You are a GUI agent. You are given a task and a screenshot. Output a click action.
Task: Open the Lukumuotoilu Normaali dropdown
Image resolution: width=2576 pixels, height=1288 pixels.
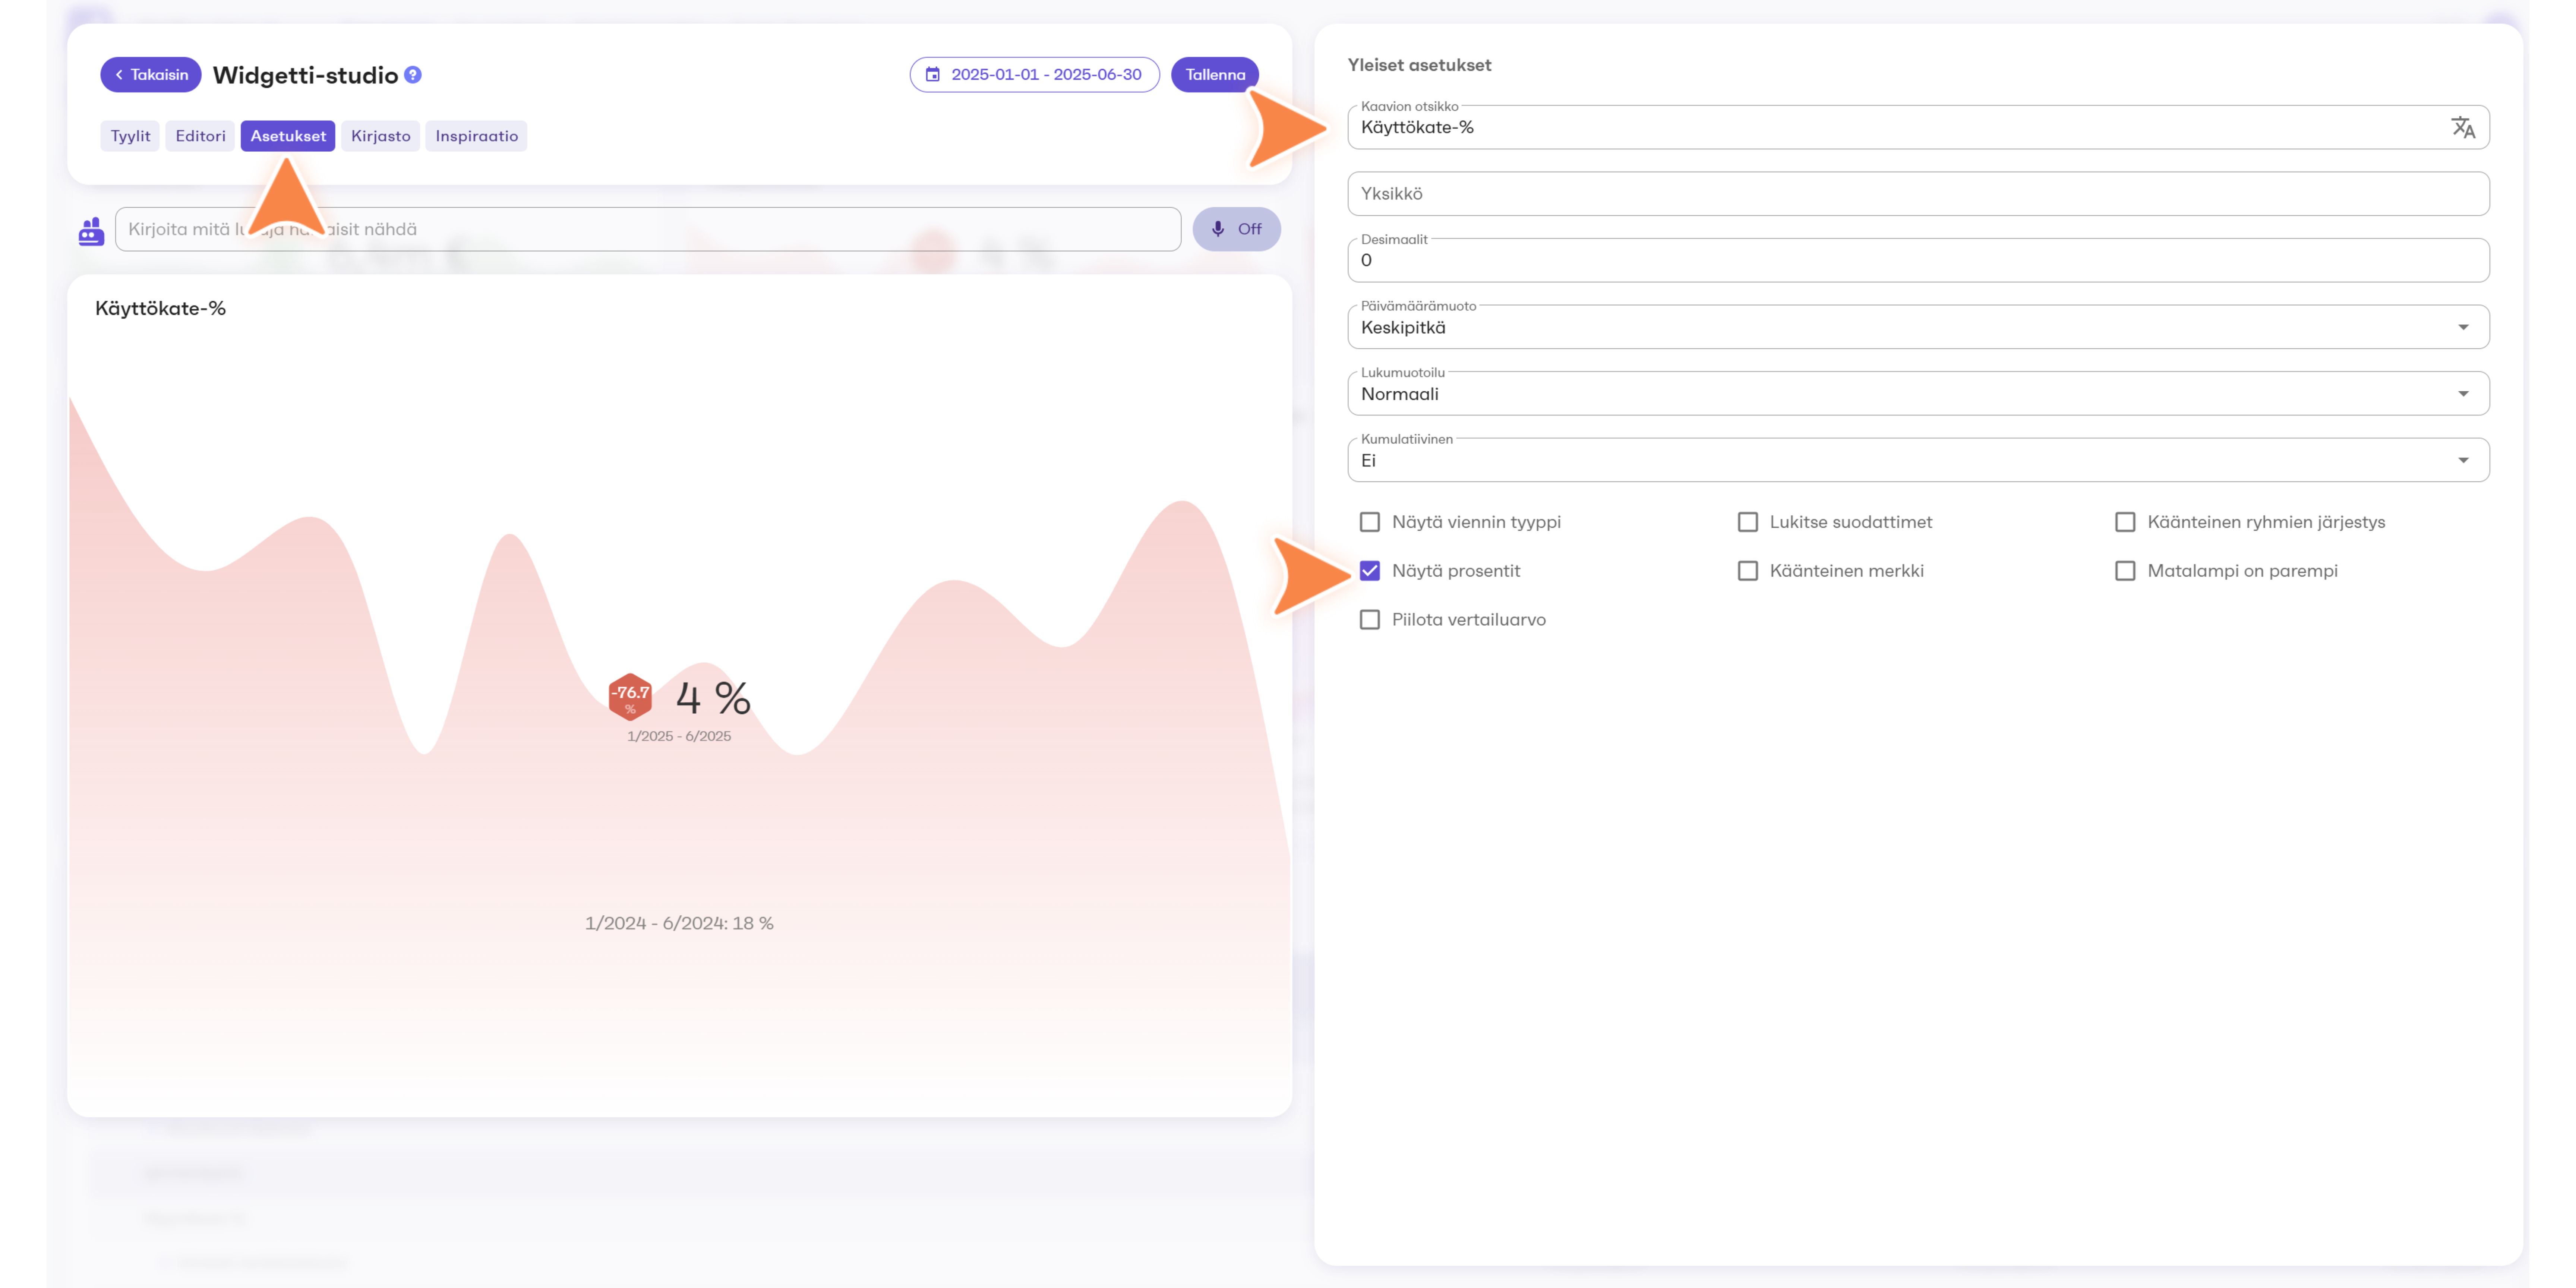click(x=1918, y=394)
